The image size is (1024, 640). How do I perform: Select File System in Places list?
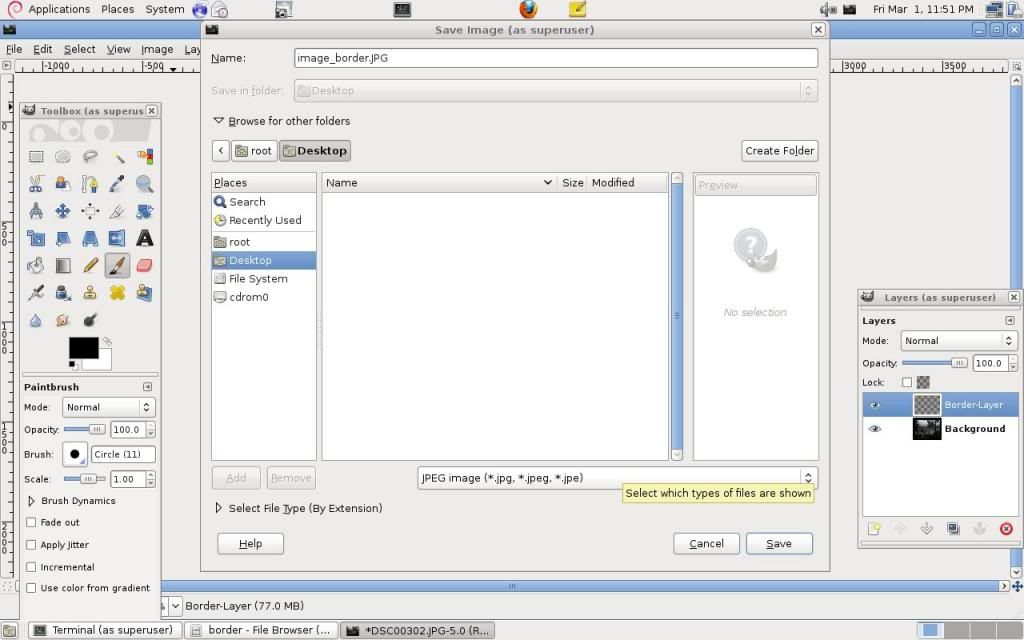click(x=264, y=279)
